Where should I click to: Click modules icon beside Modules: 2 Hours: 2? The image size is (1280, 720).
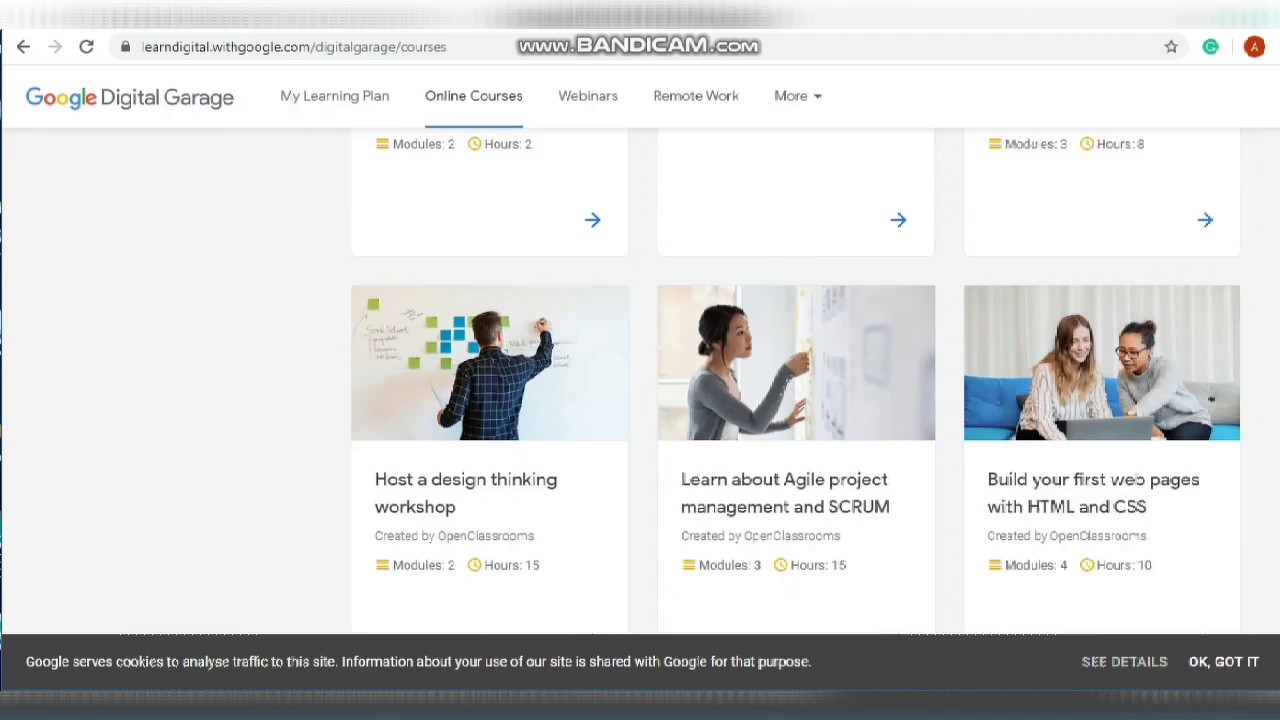click(382, 144)
